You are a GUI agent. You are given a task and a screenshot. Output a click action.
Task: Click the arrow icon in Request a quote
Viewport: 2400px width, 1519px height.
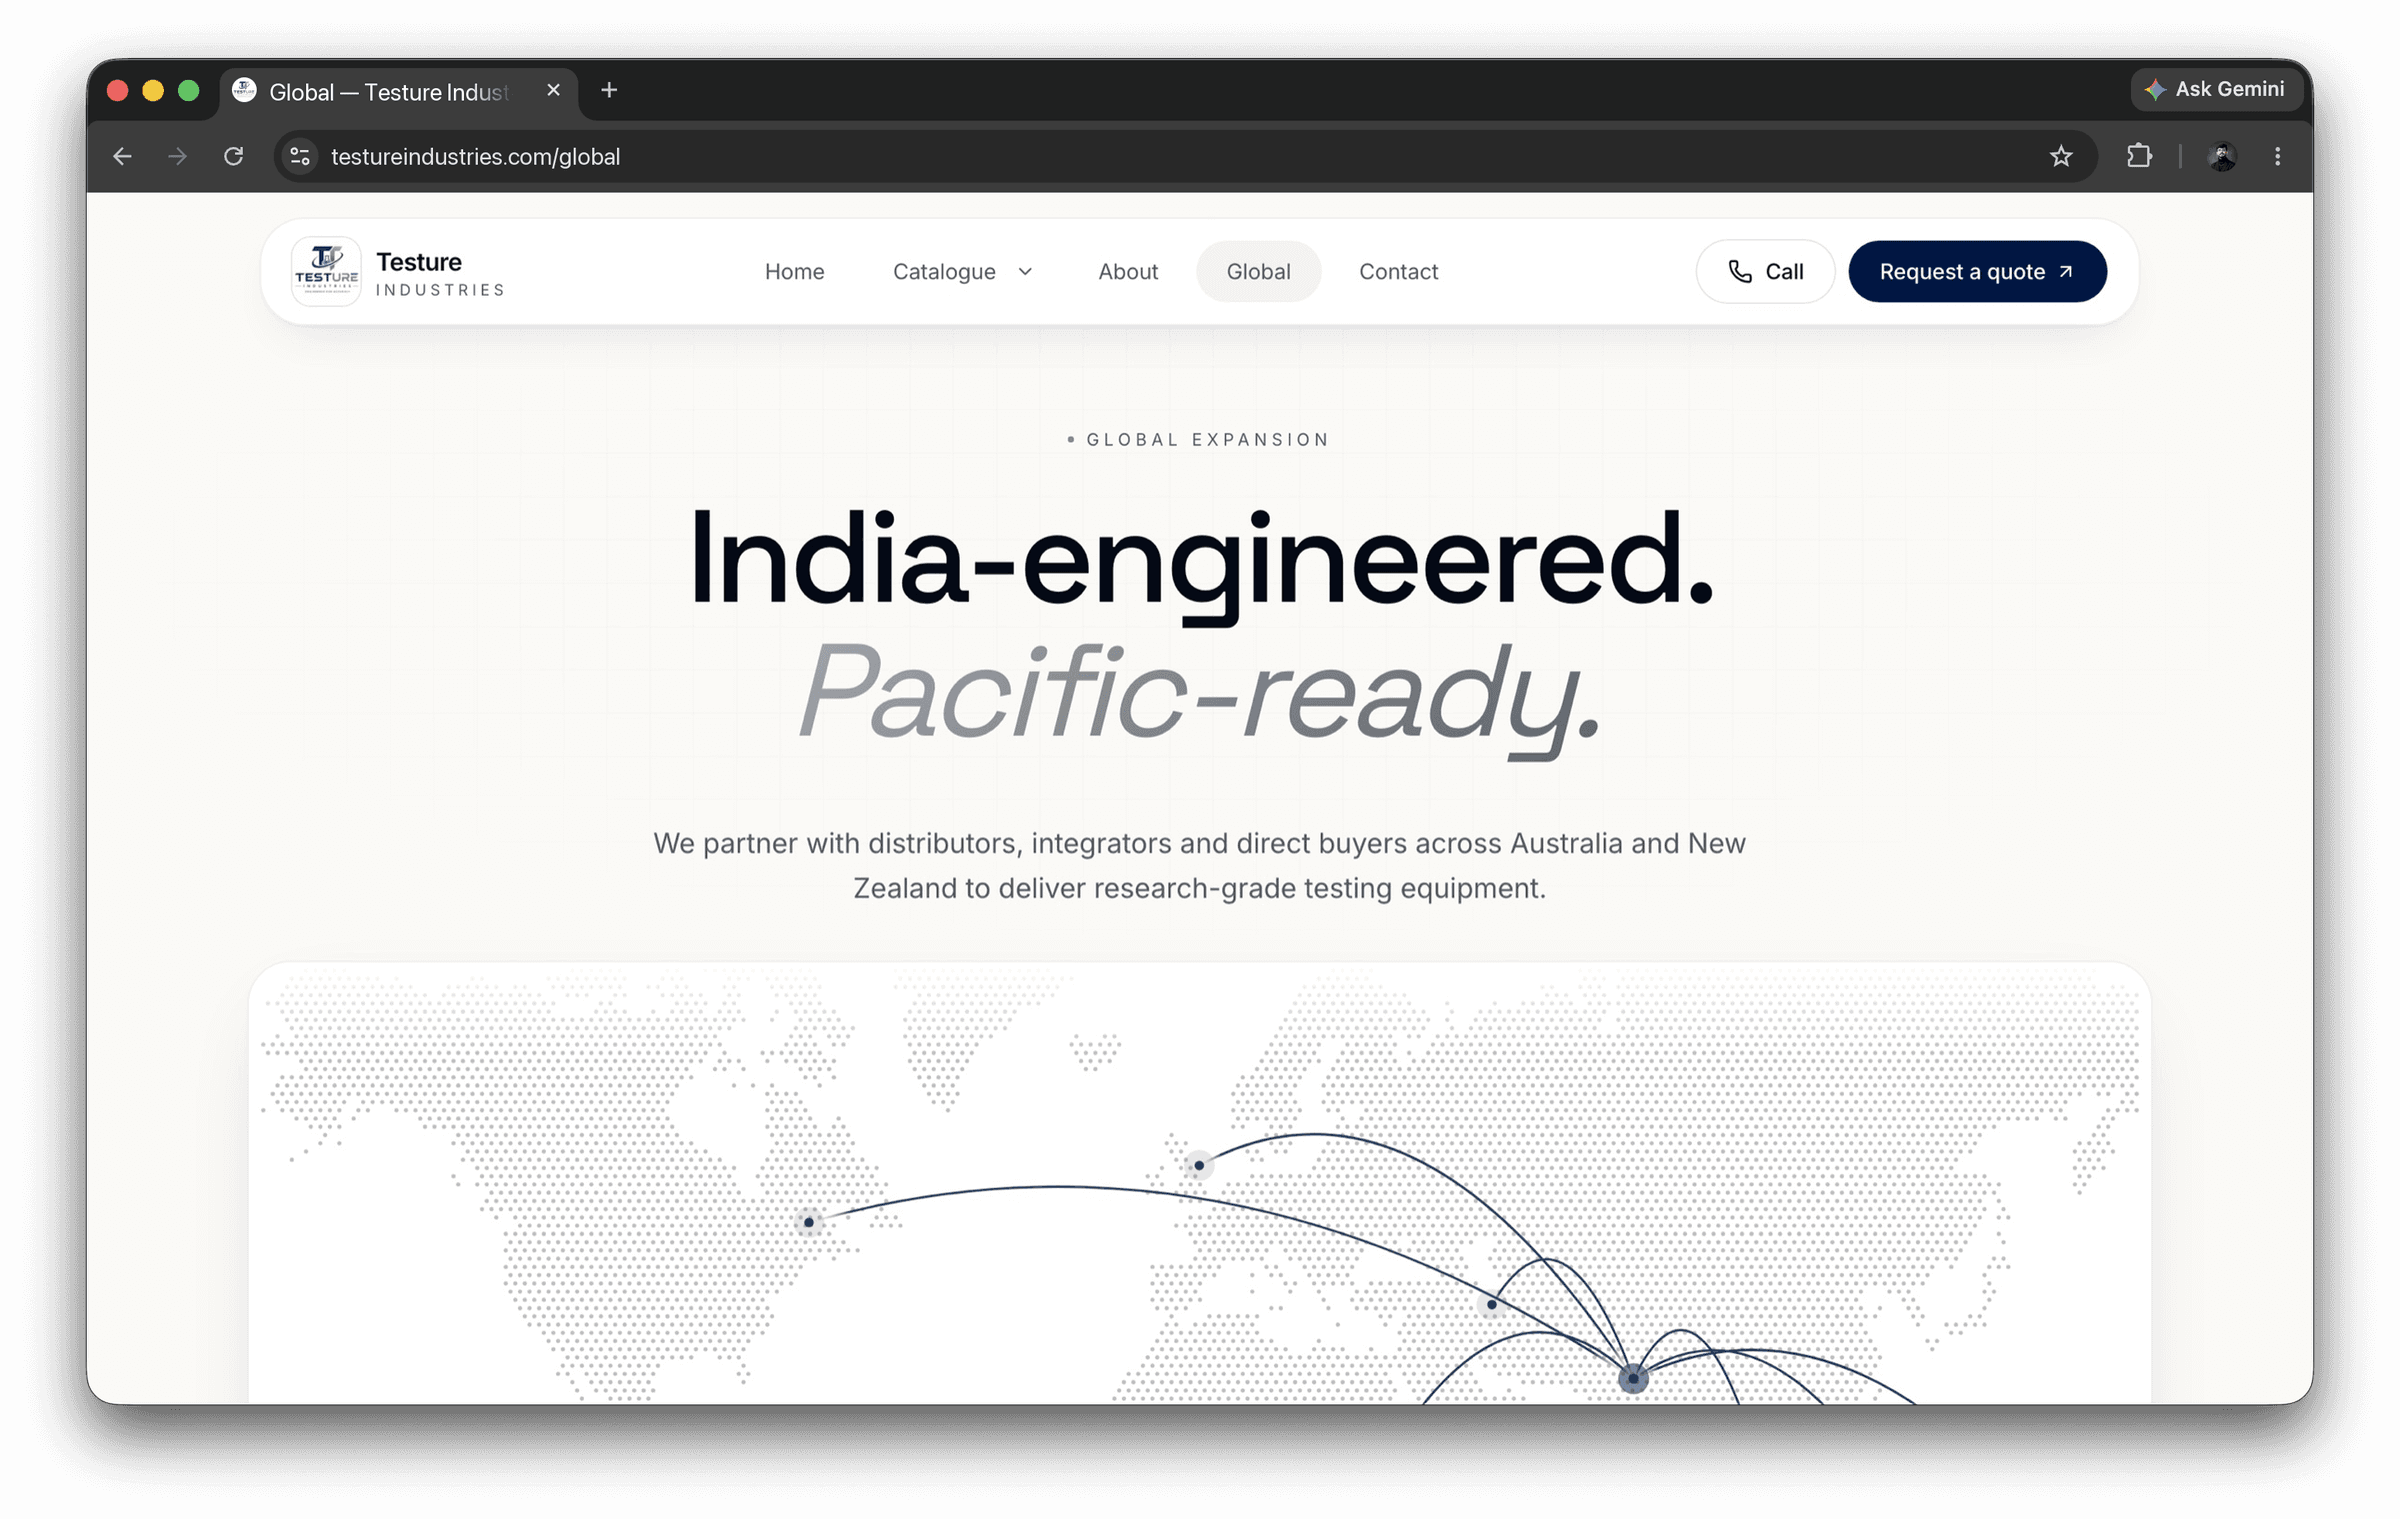(2066, 272)
